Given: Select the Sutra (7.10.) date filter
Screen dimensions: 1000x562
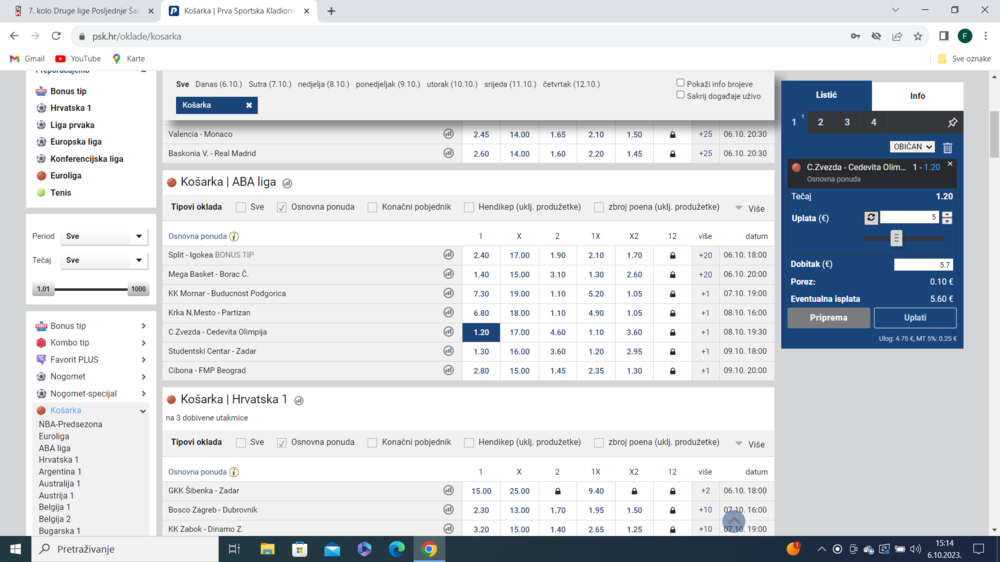Looking at the screenshot, I should (270, 85).
